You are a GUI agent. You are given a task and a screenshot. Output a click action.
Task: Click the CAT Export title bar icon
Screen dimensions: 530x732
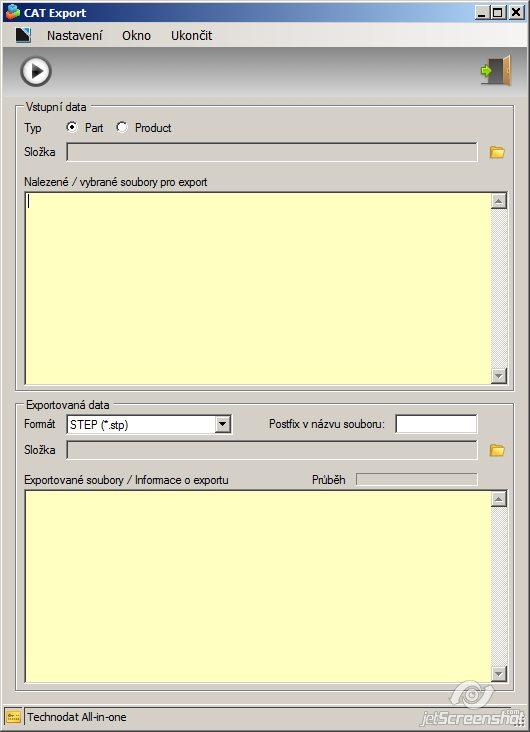pyautogui.click(x=13, y=12)
